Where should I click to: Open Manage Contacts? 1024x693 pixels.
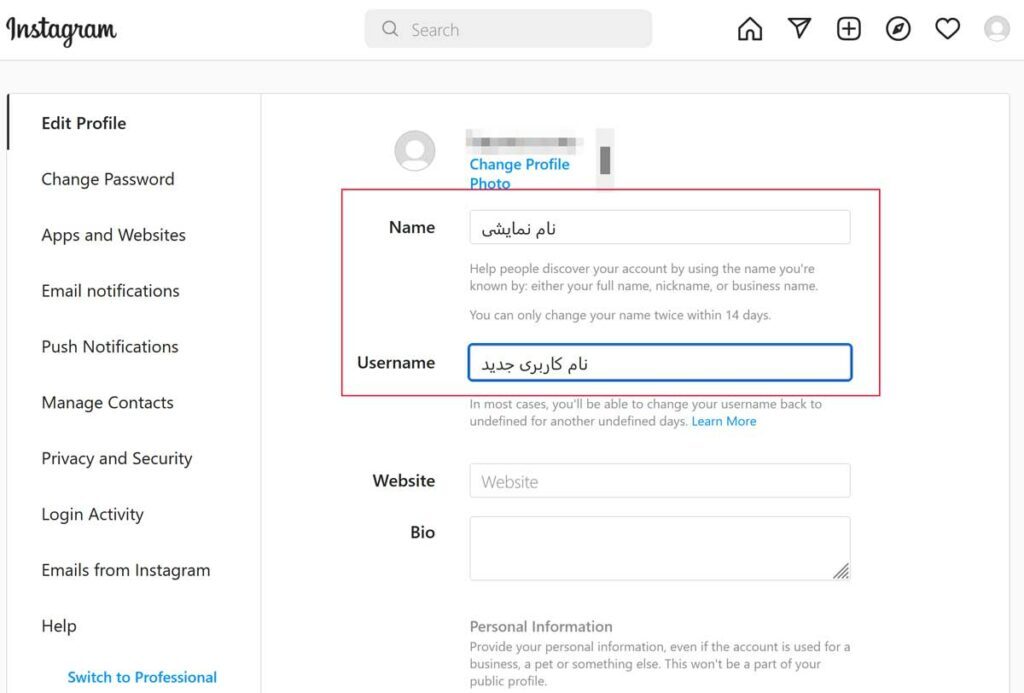click(107, 403)
